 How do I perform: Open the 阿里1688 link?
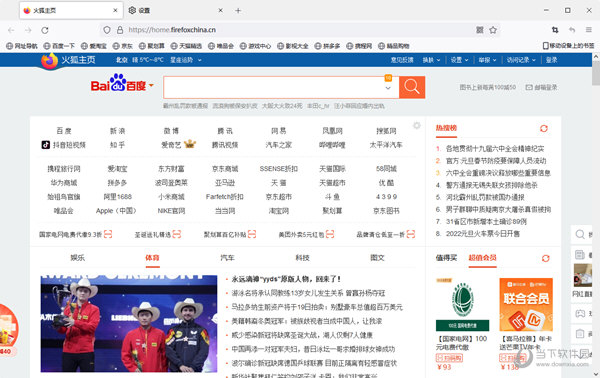coord(117,197)
